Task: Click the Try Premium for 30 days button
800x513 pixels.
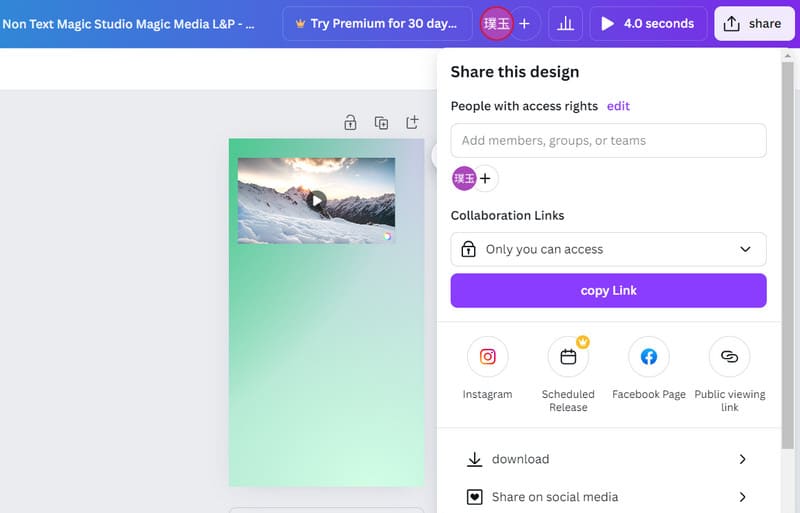Action: click(377, 23)
